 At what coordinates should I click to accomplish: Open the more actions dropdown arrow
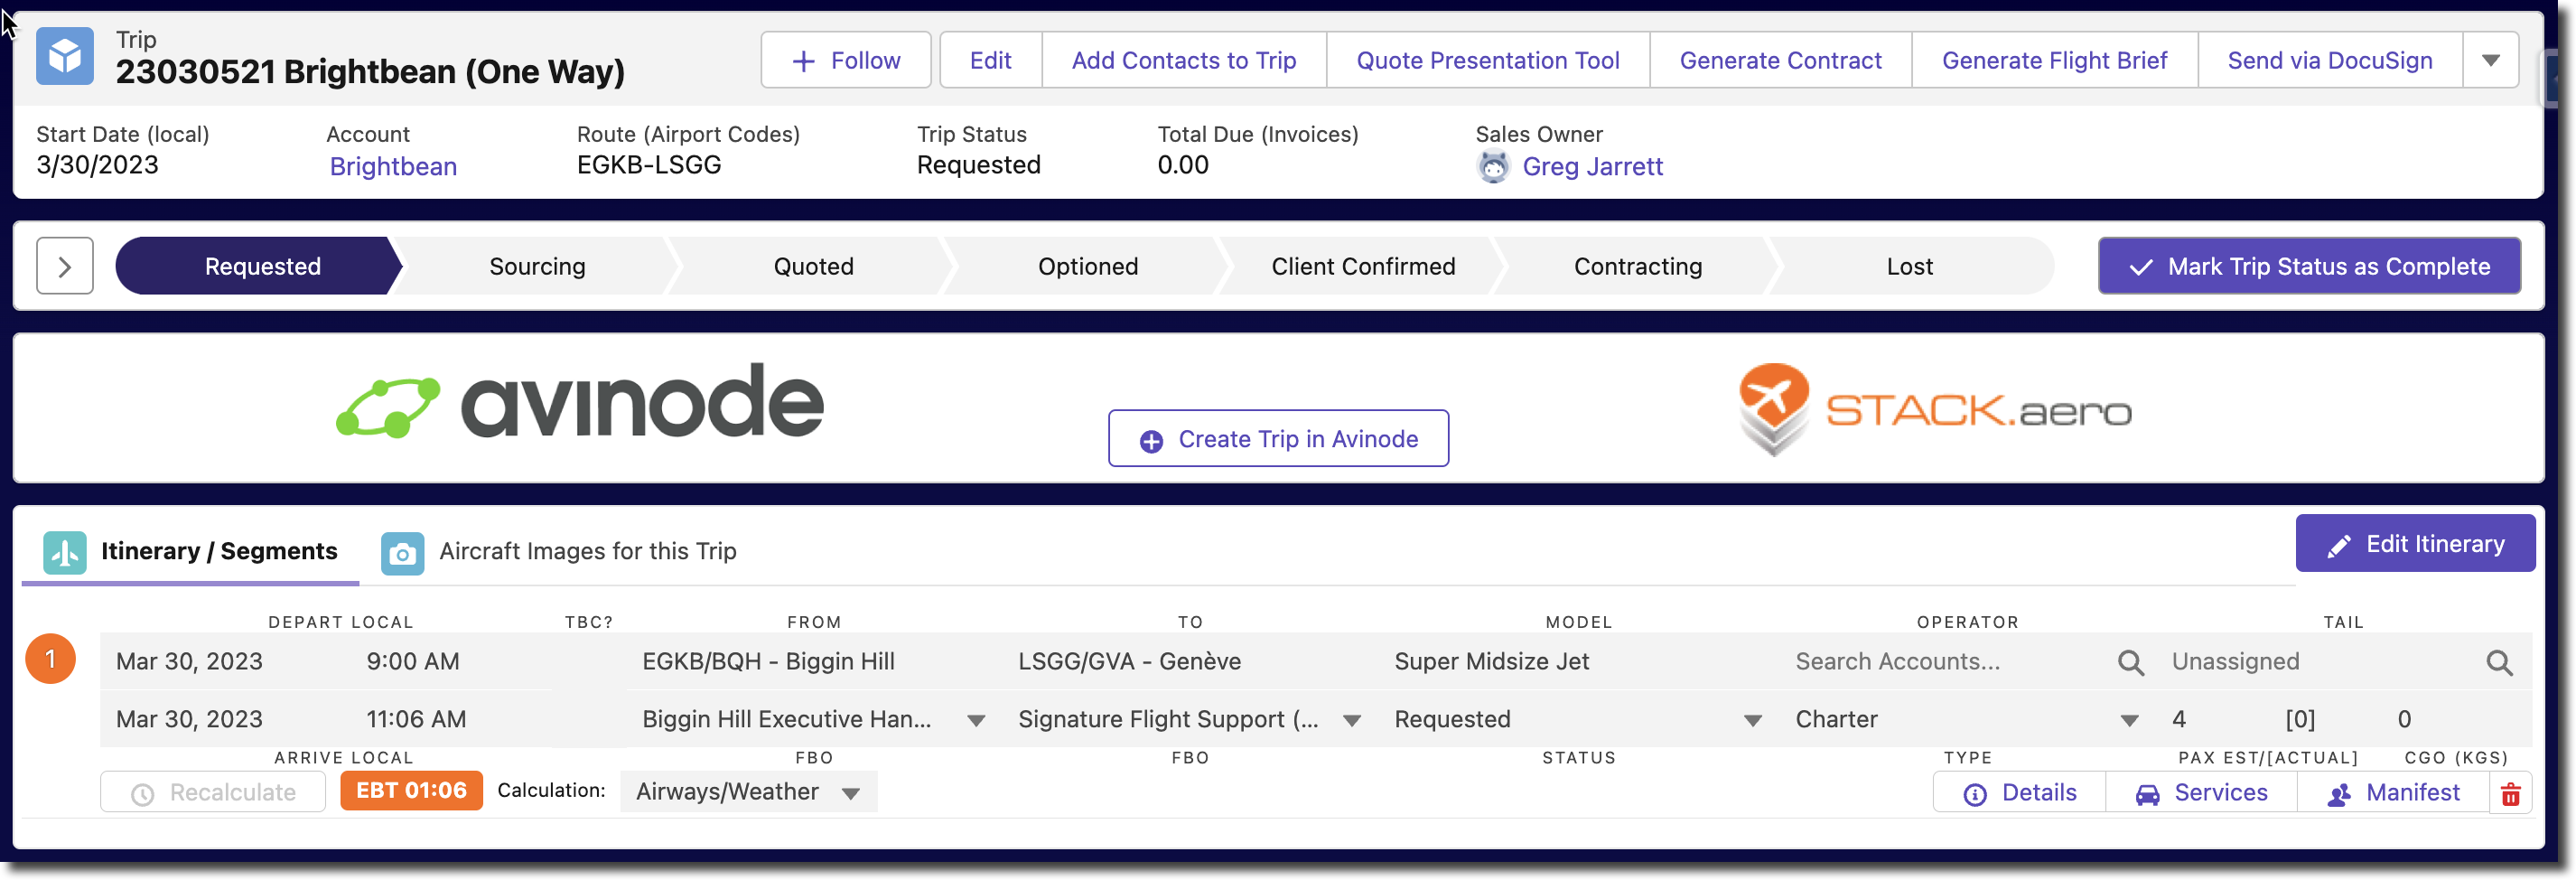click(x=2490, y=61)
